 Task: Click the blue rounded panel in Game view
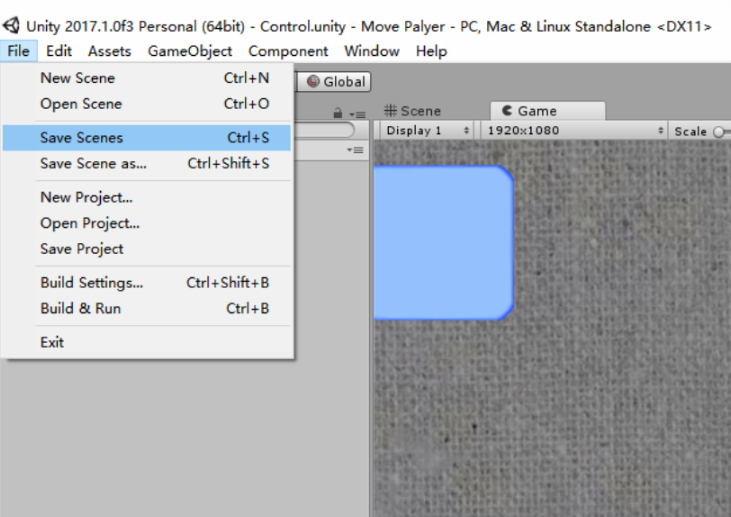[x=444, y=243]
